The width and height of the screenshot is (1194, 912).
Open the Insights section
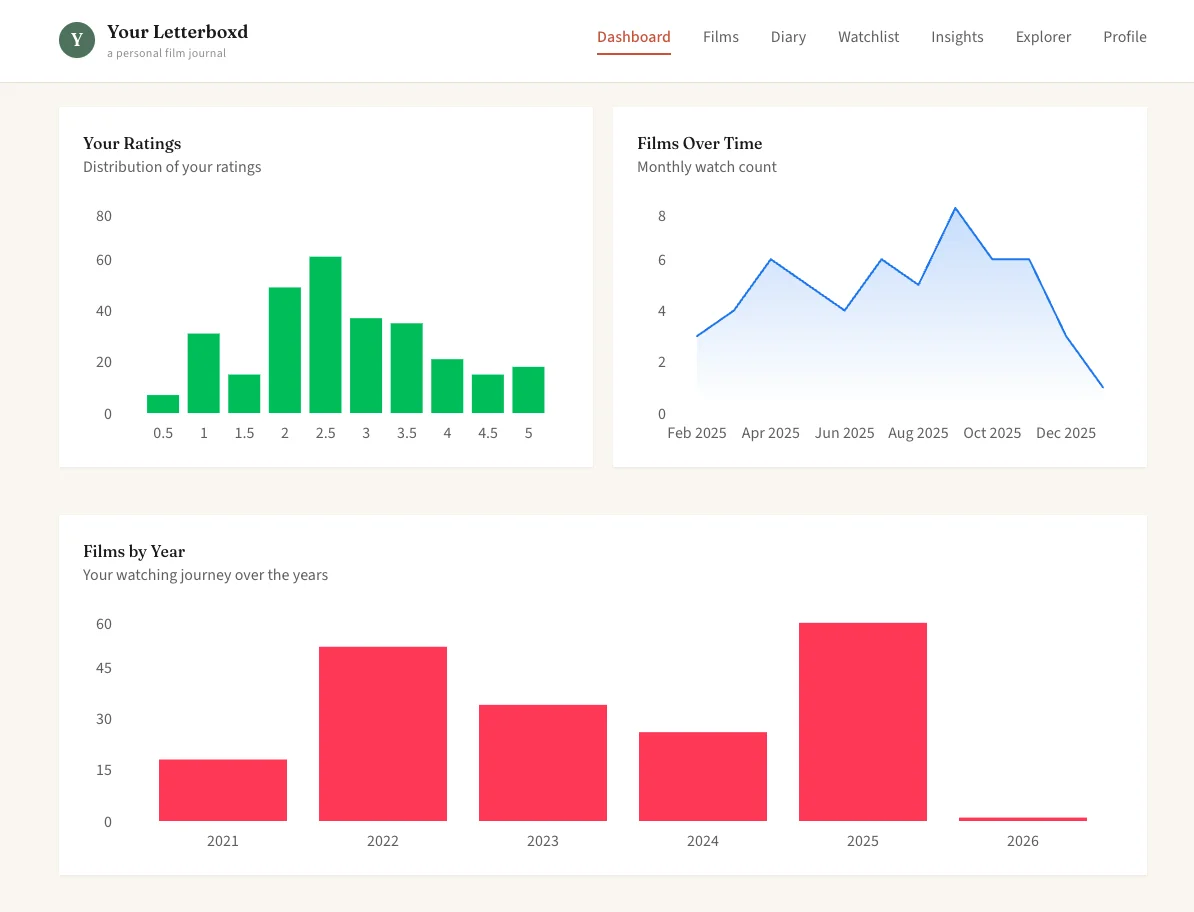[957, 37]
